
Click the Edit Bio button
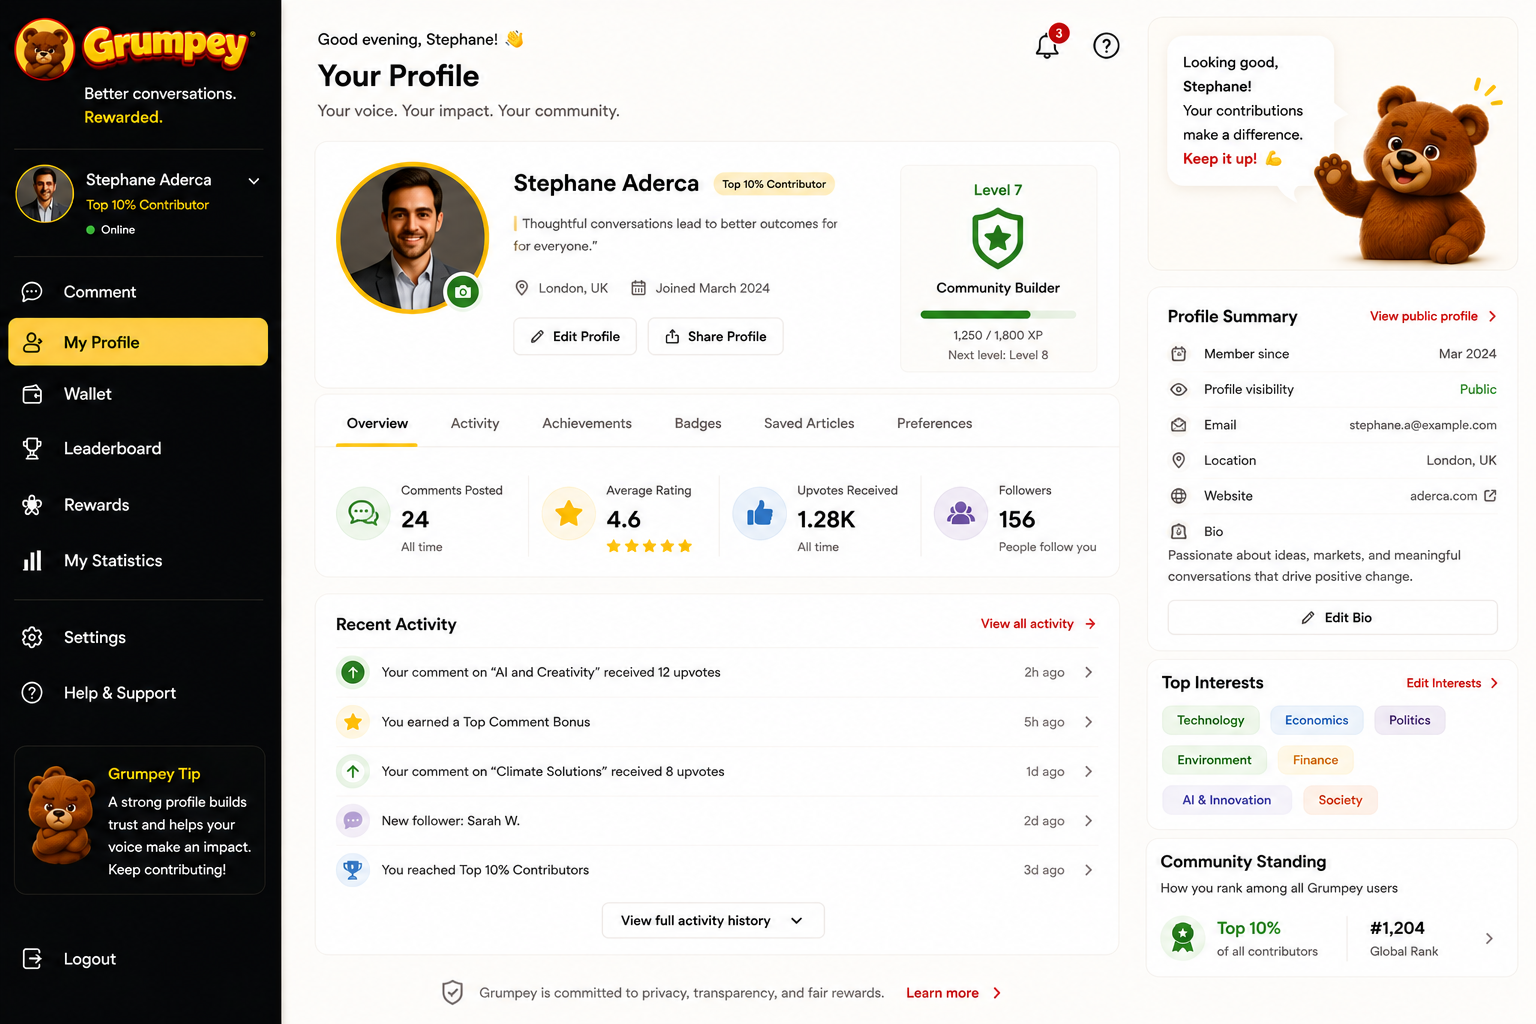coord(1332,617)
